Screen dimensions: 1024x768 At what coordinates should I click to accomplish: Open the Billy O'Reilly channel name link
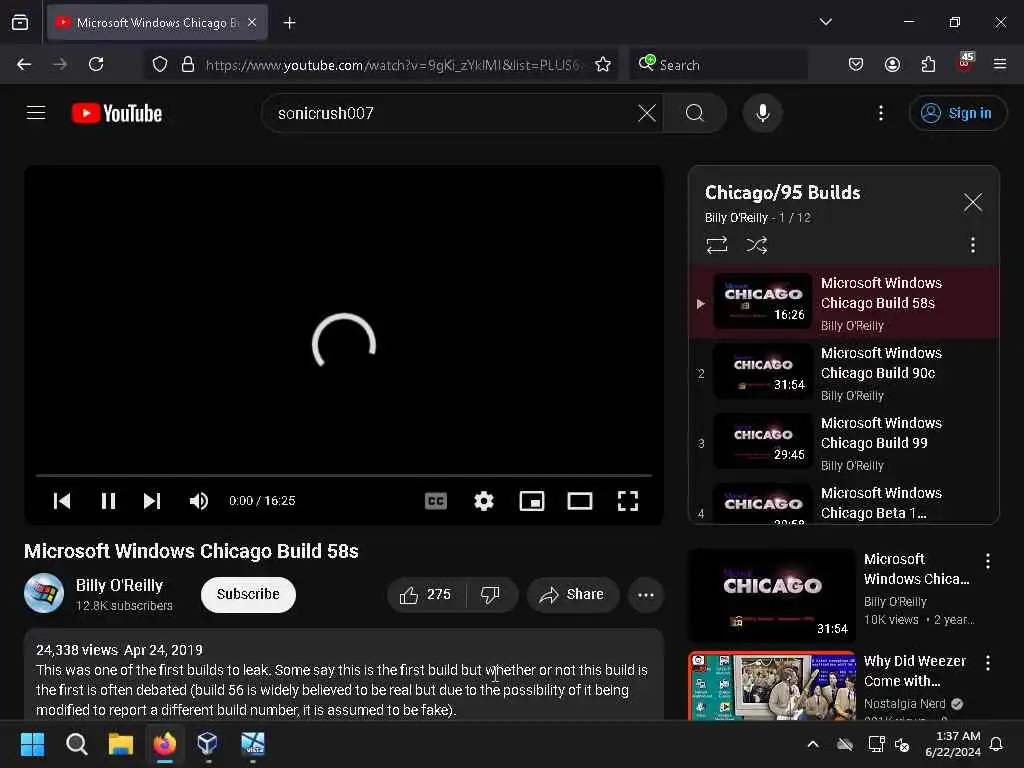click(119, 585)
